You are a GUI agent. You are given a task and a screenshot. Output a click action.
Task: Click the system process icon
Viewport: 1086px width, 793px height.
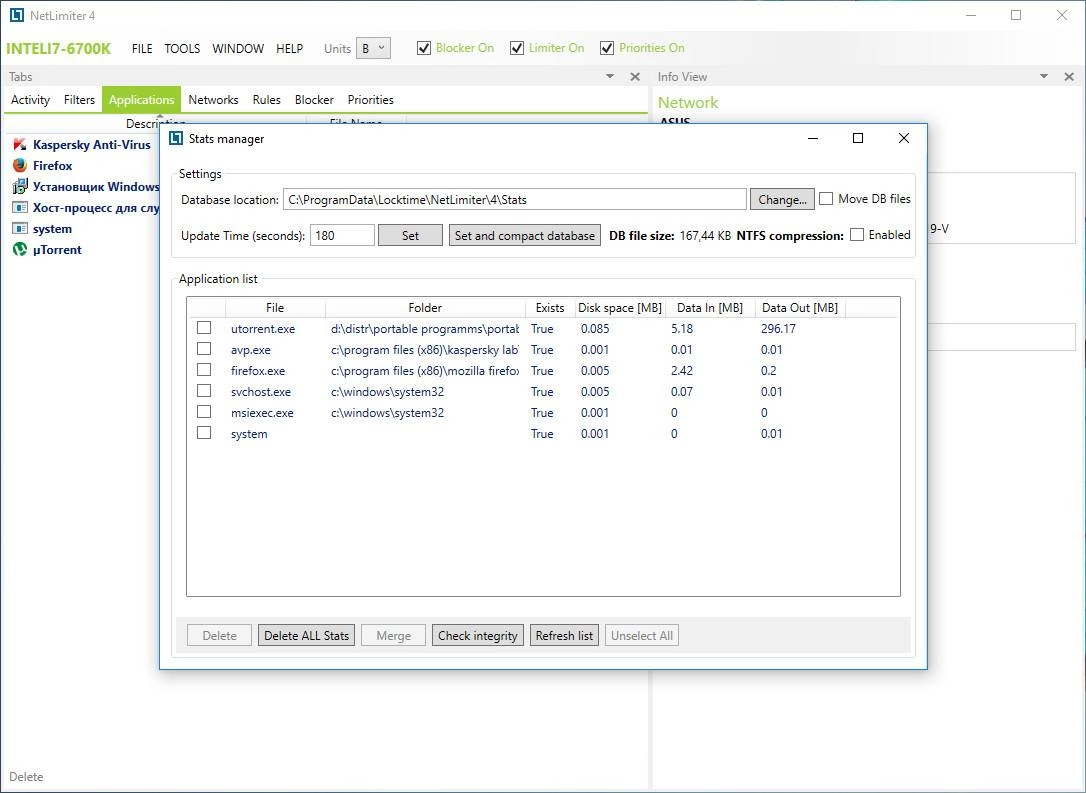19,229
